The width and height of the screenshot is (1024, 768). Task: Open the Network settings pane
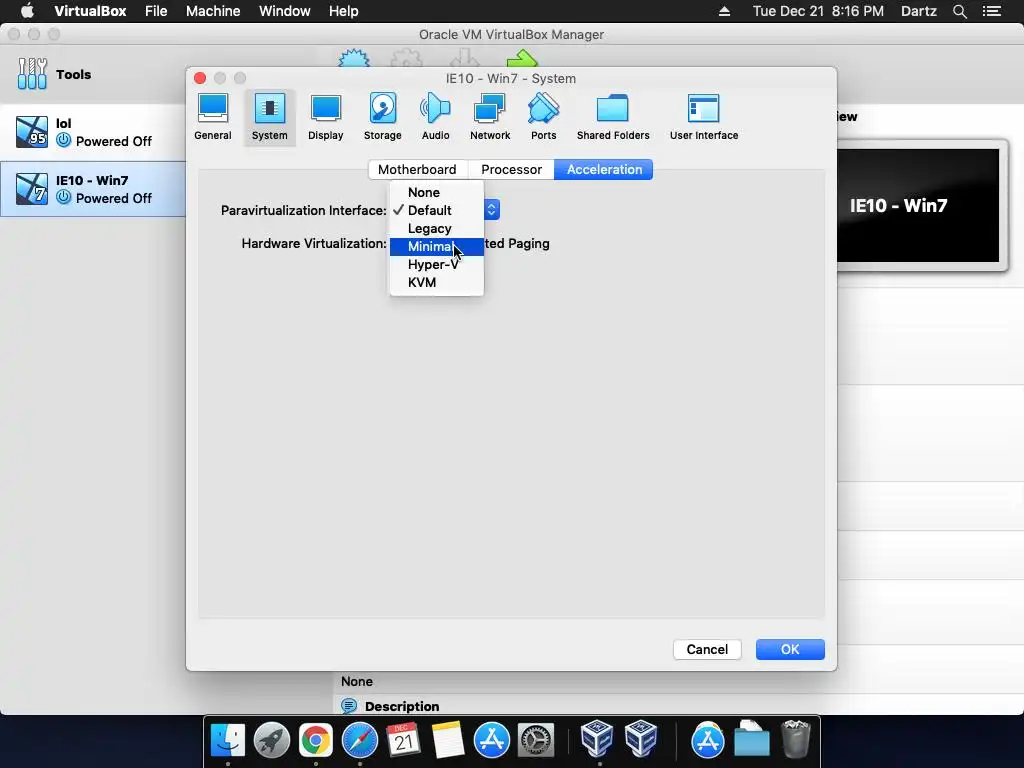pyautogui.click(x=490, y=118)
